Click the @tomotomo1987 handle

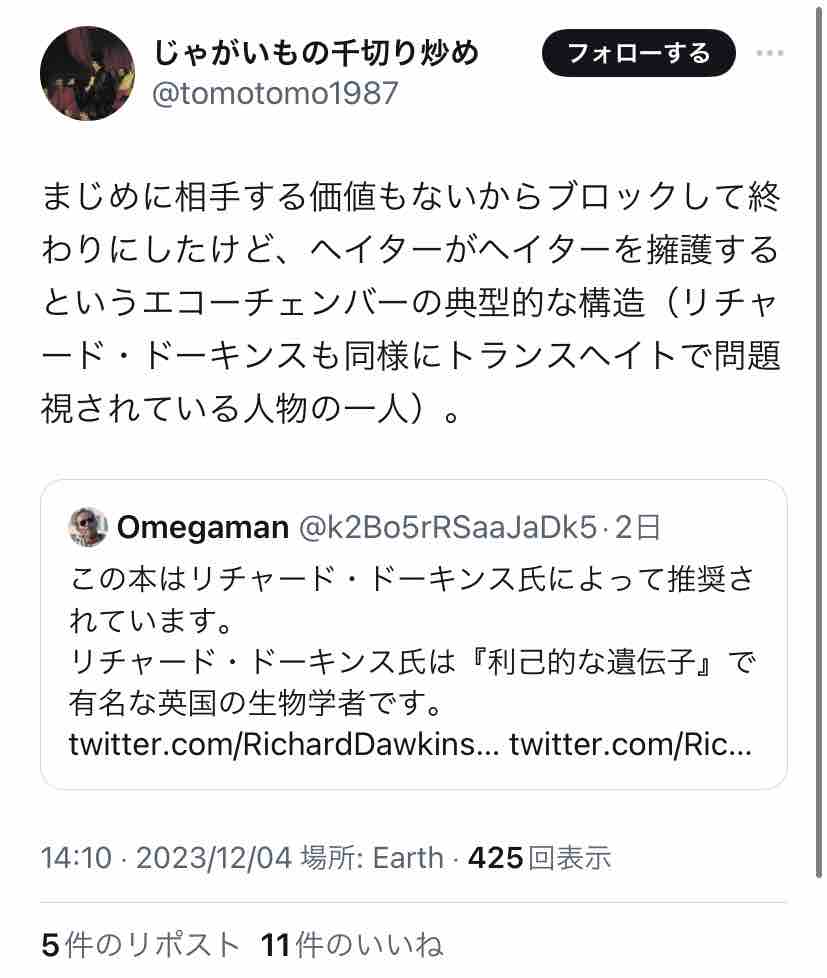point(274,93)
